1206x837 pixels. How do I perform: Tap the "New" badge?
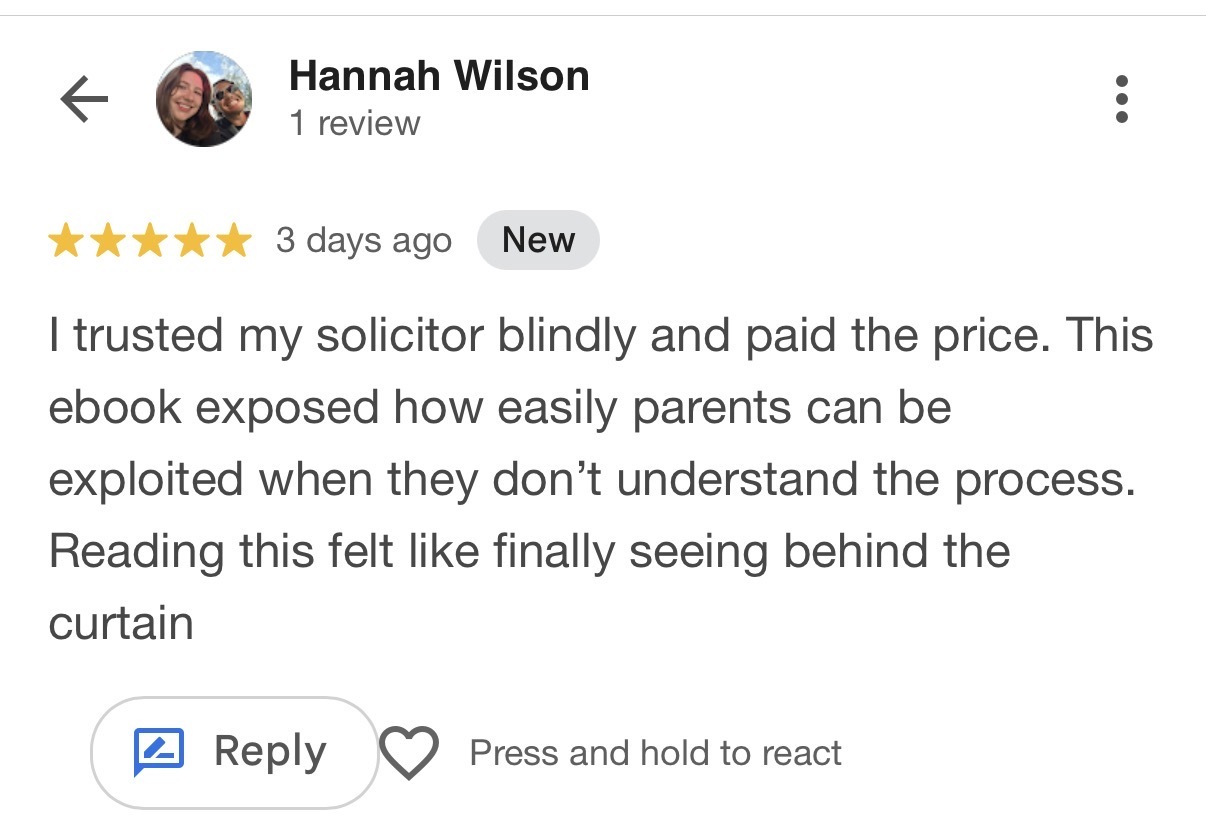tap(538, 241)
